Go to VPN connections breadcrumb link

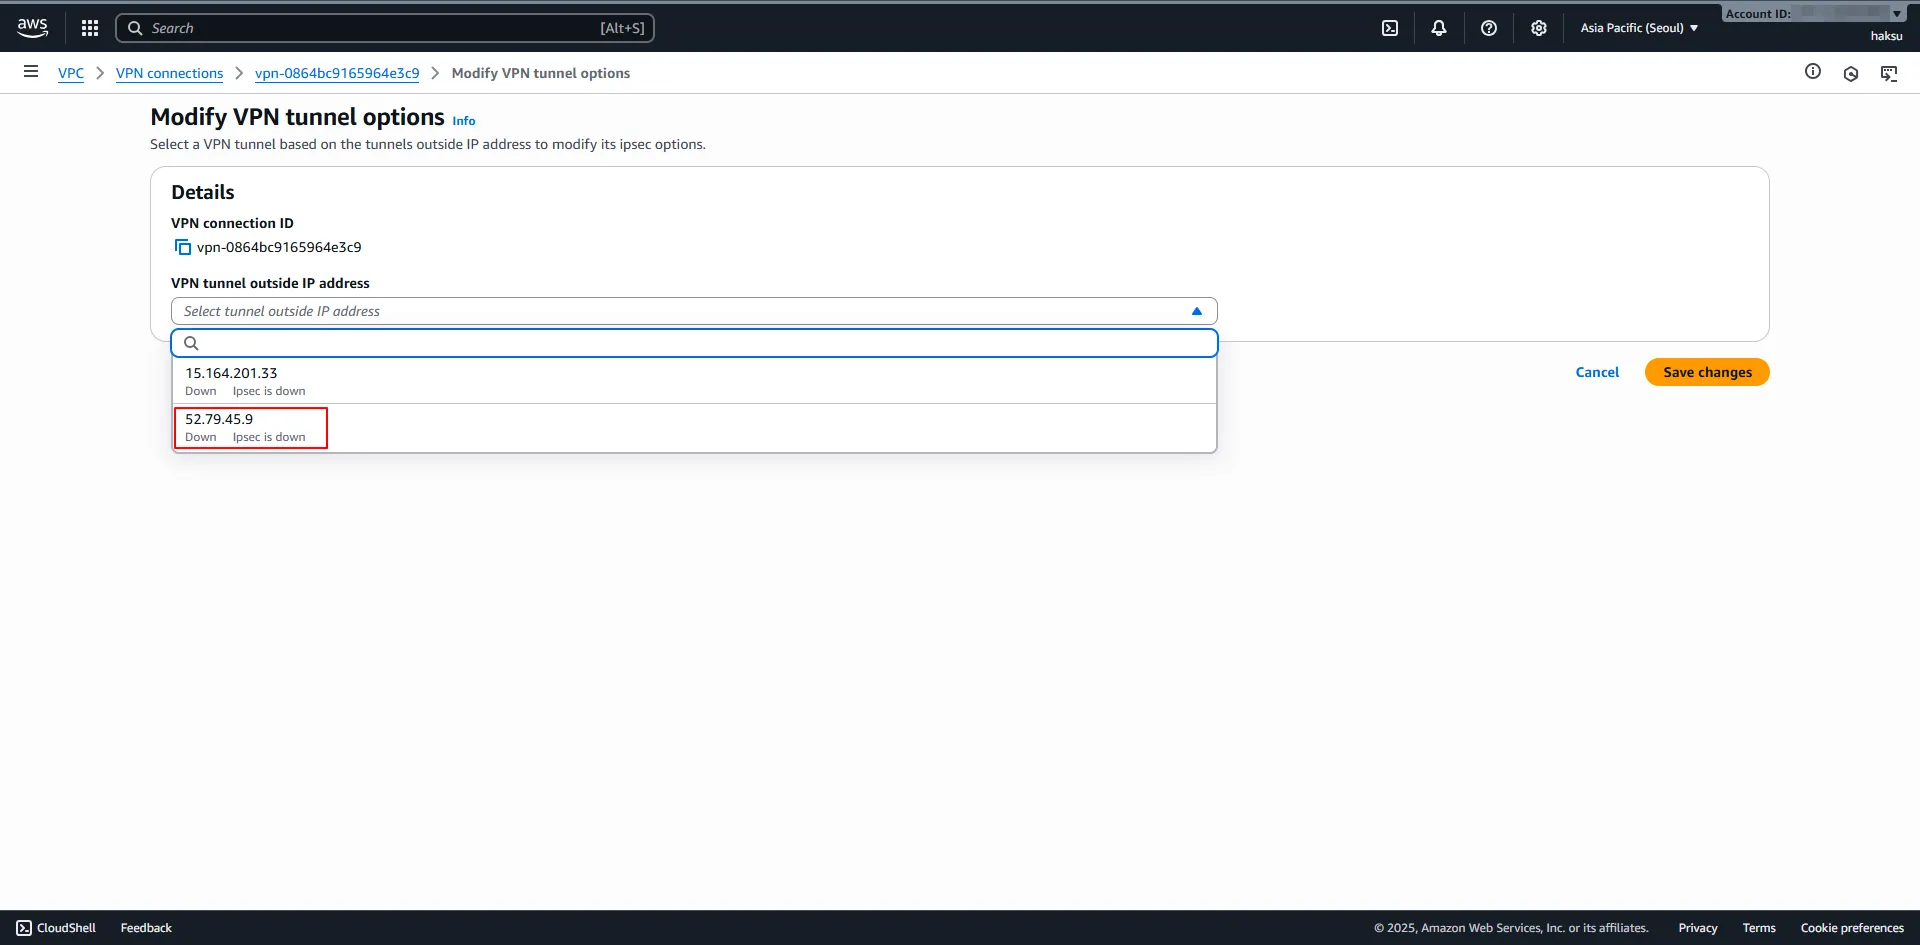coord(169,73)
